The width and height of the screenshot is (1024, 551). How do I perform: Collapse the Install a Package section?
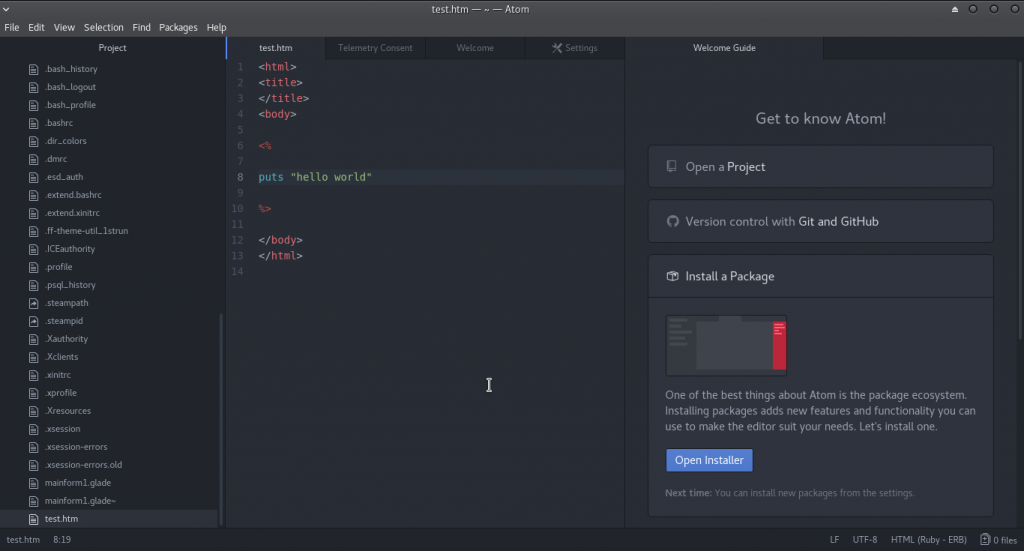click(820, 276)
